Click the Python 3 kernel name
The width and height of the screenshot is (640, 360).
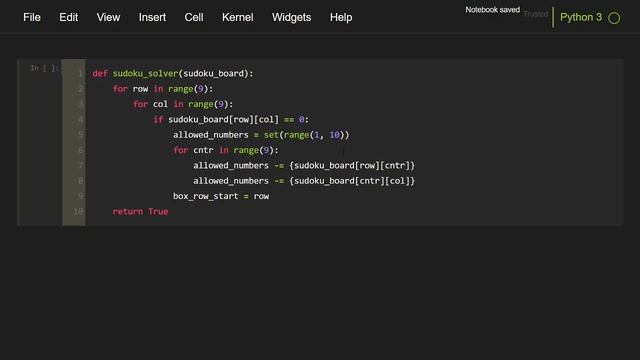(x=581, y=18)
